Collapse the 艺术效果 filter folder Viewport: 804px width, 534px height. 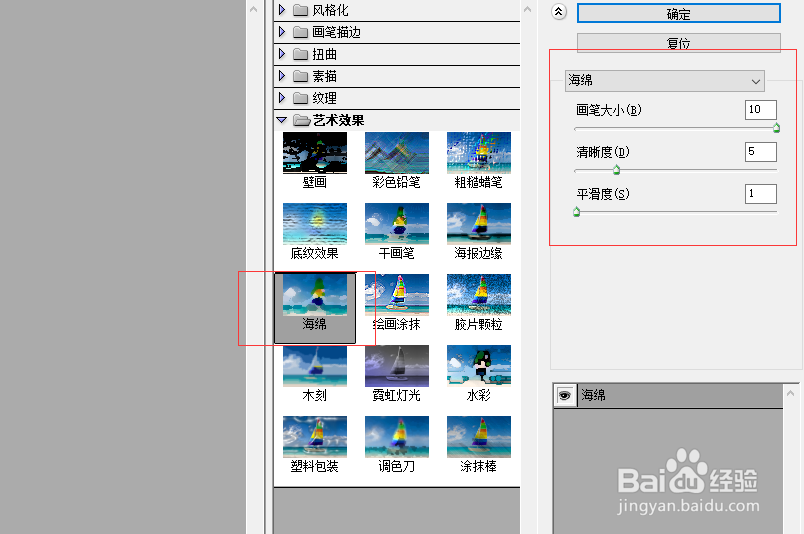point(282,120)
